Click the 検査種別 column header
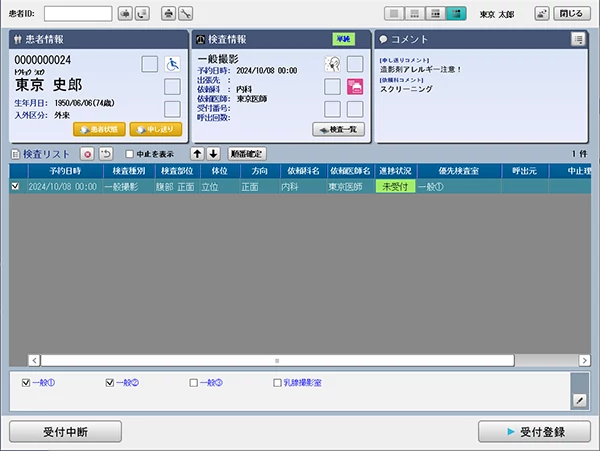The width and height of the screenshot is (600, 451). (x=129, y=171)
